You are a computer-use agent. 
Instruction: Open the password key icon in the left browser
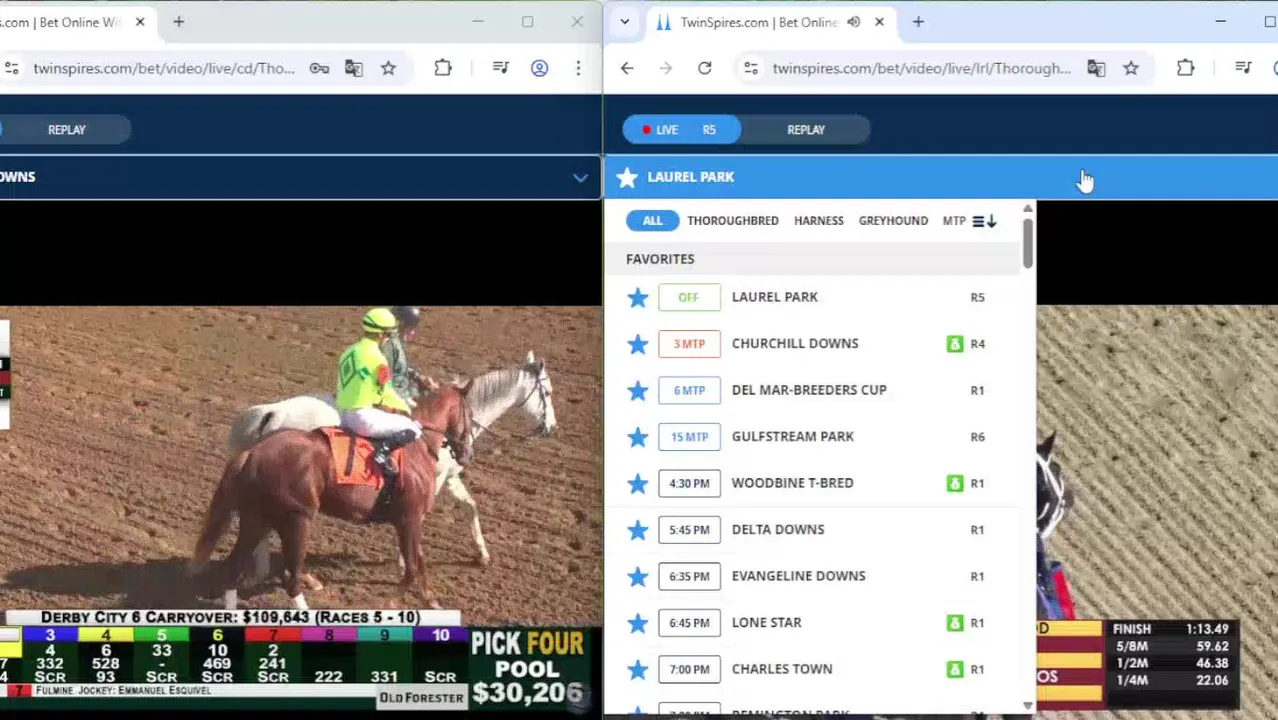pos(319,68)
